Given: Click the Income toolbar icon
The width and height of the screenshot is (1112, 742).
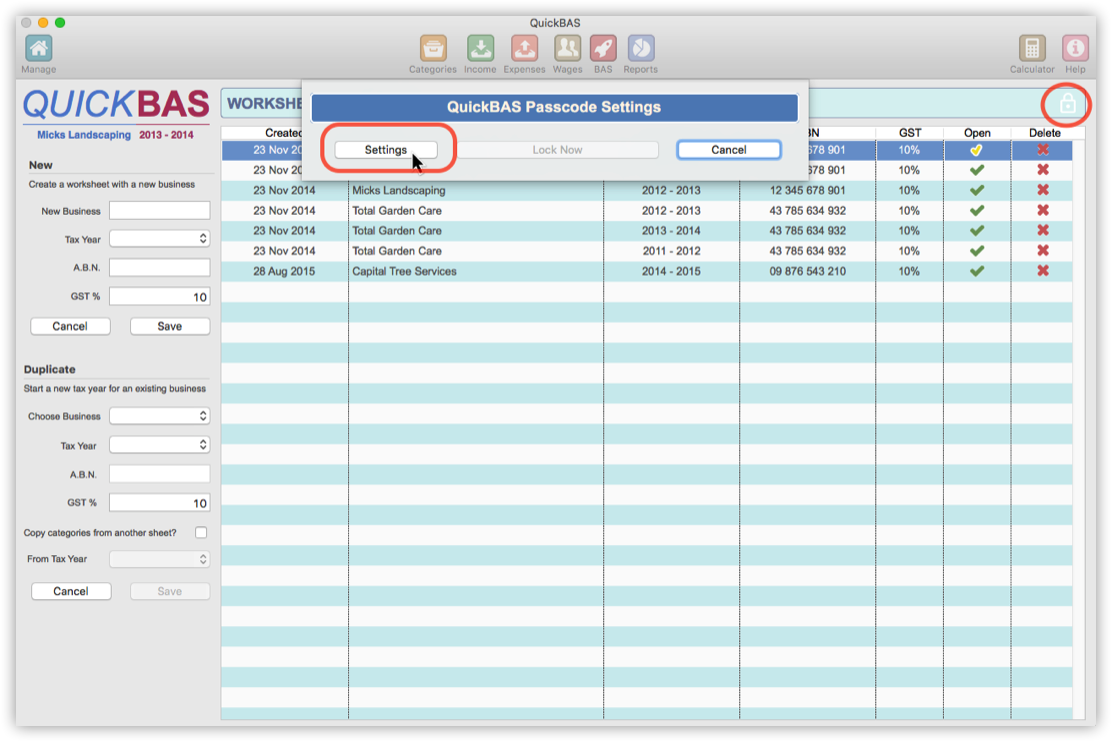Looking at the screenshot, I should pyautogui.click(x=480, y=47).
